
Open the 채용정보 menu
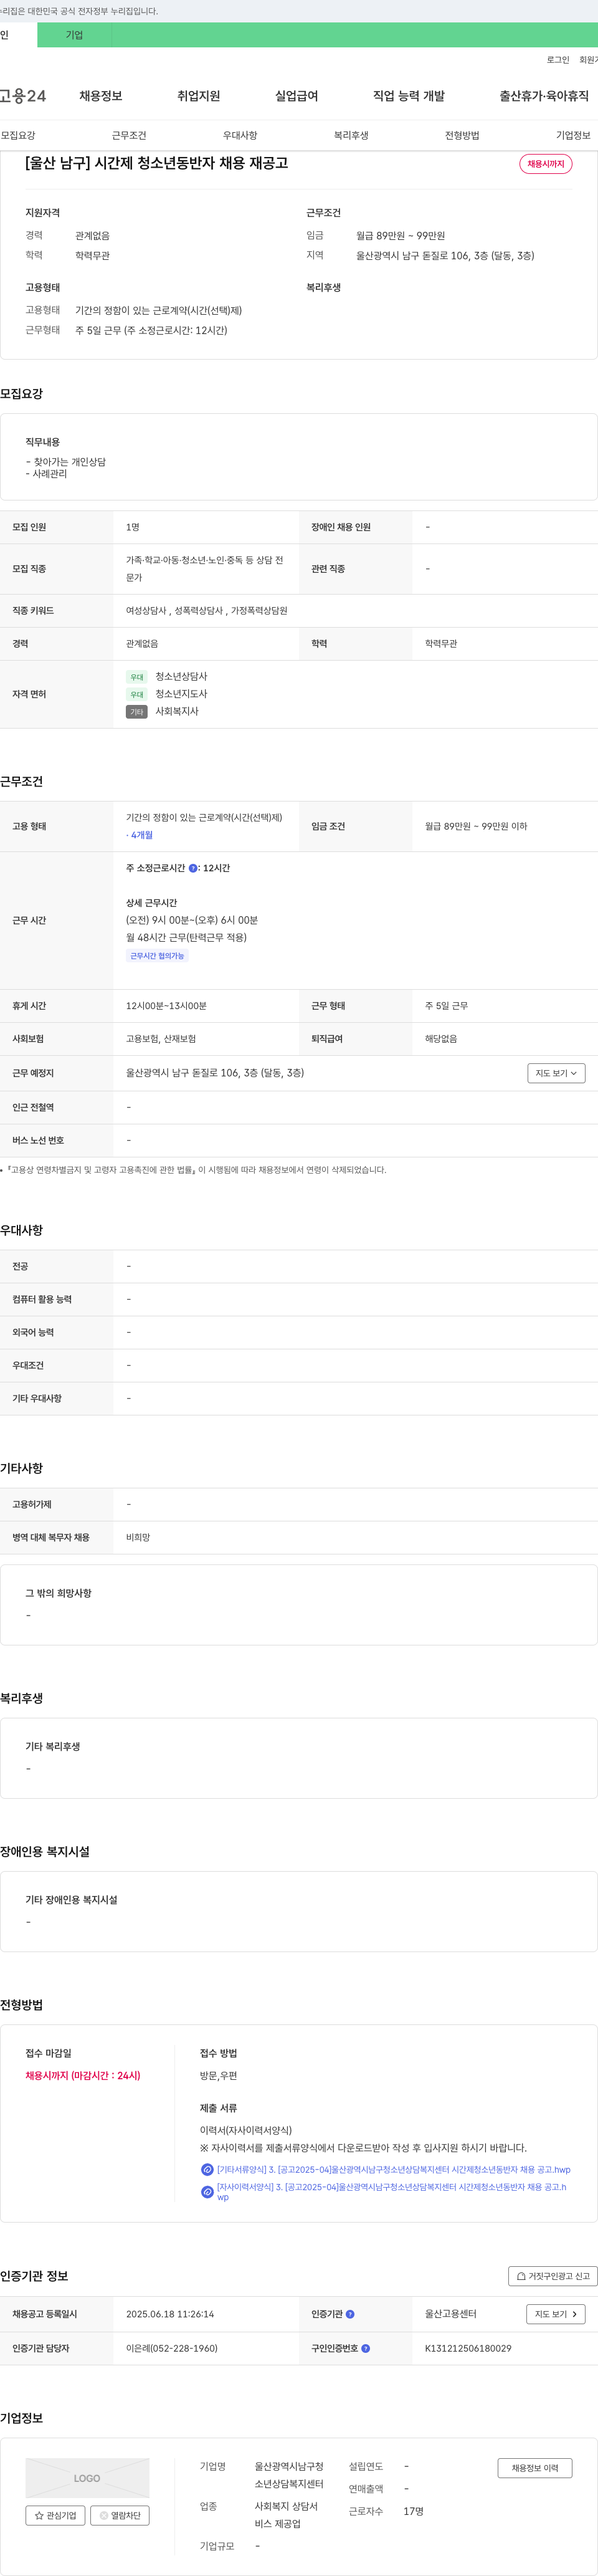pyautogui.click(x=101, y=96)
